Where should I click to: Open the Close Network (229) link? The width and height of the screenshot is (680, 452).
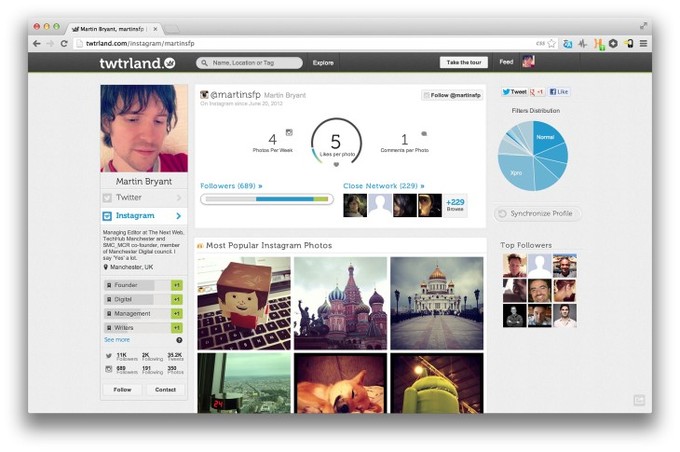(x=384, y=186)
